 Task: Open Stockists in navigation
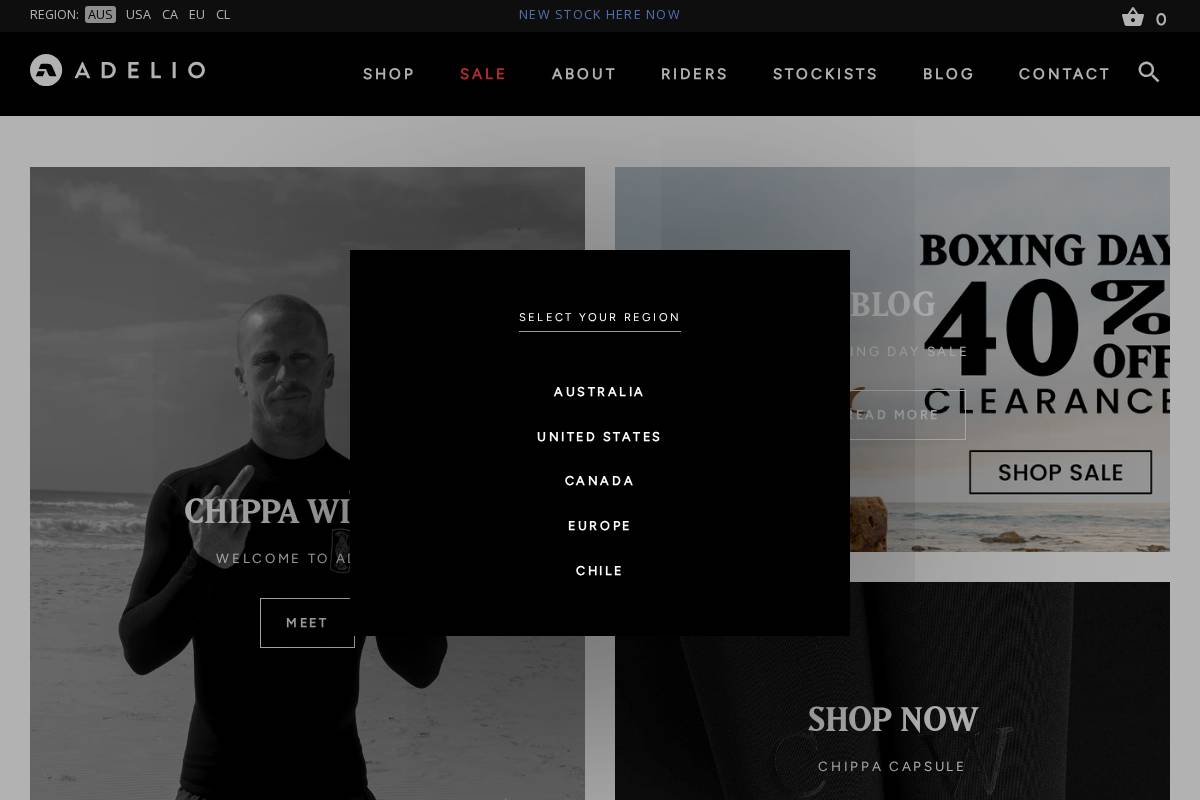pos(825,74)
